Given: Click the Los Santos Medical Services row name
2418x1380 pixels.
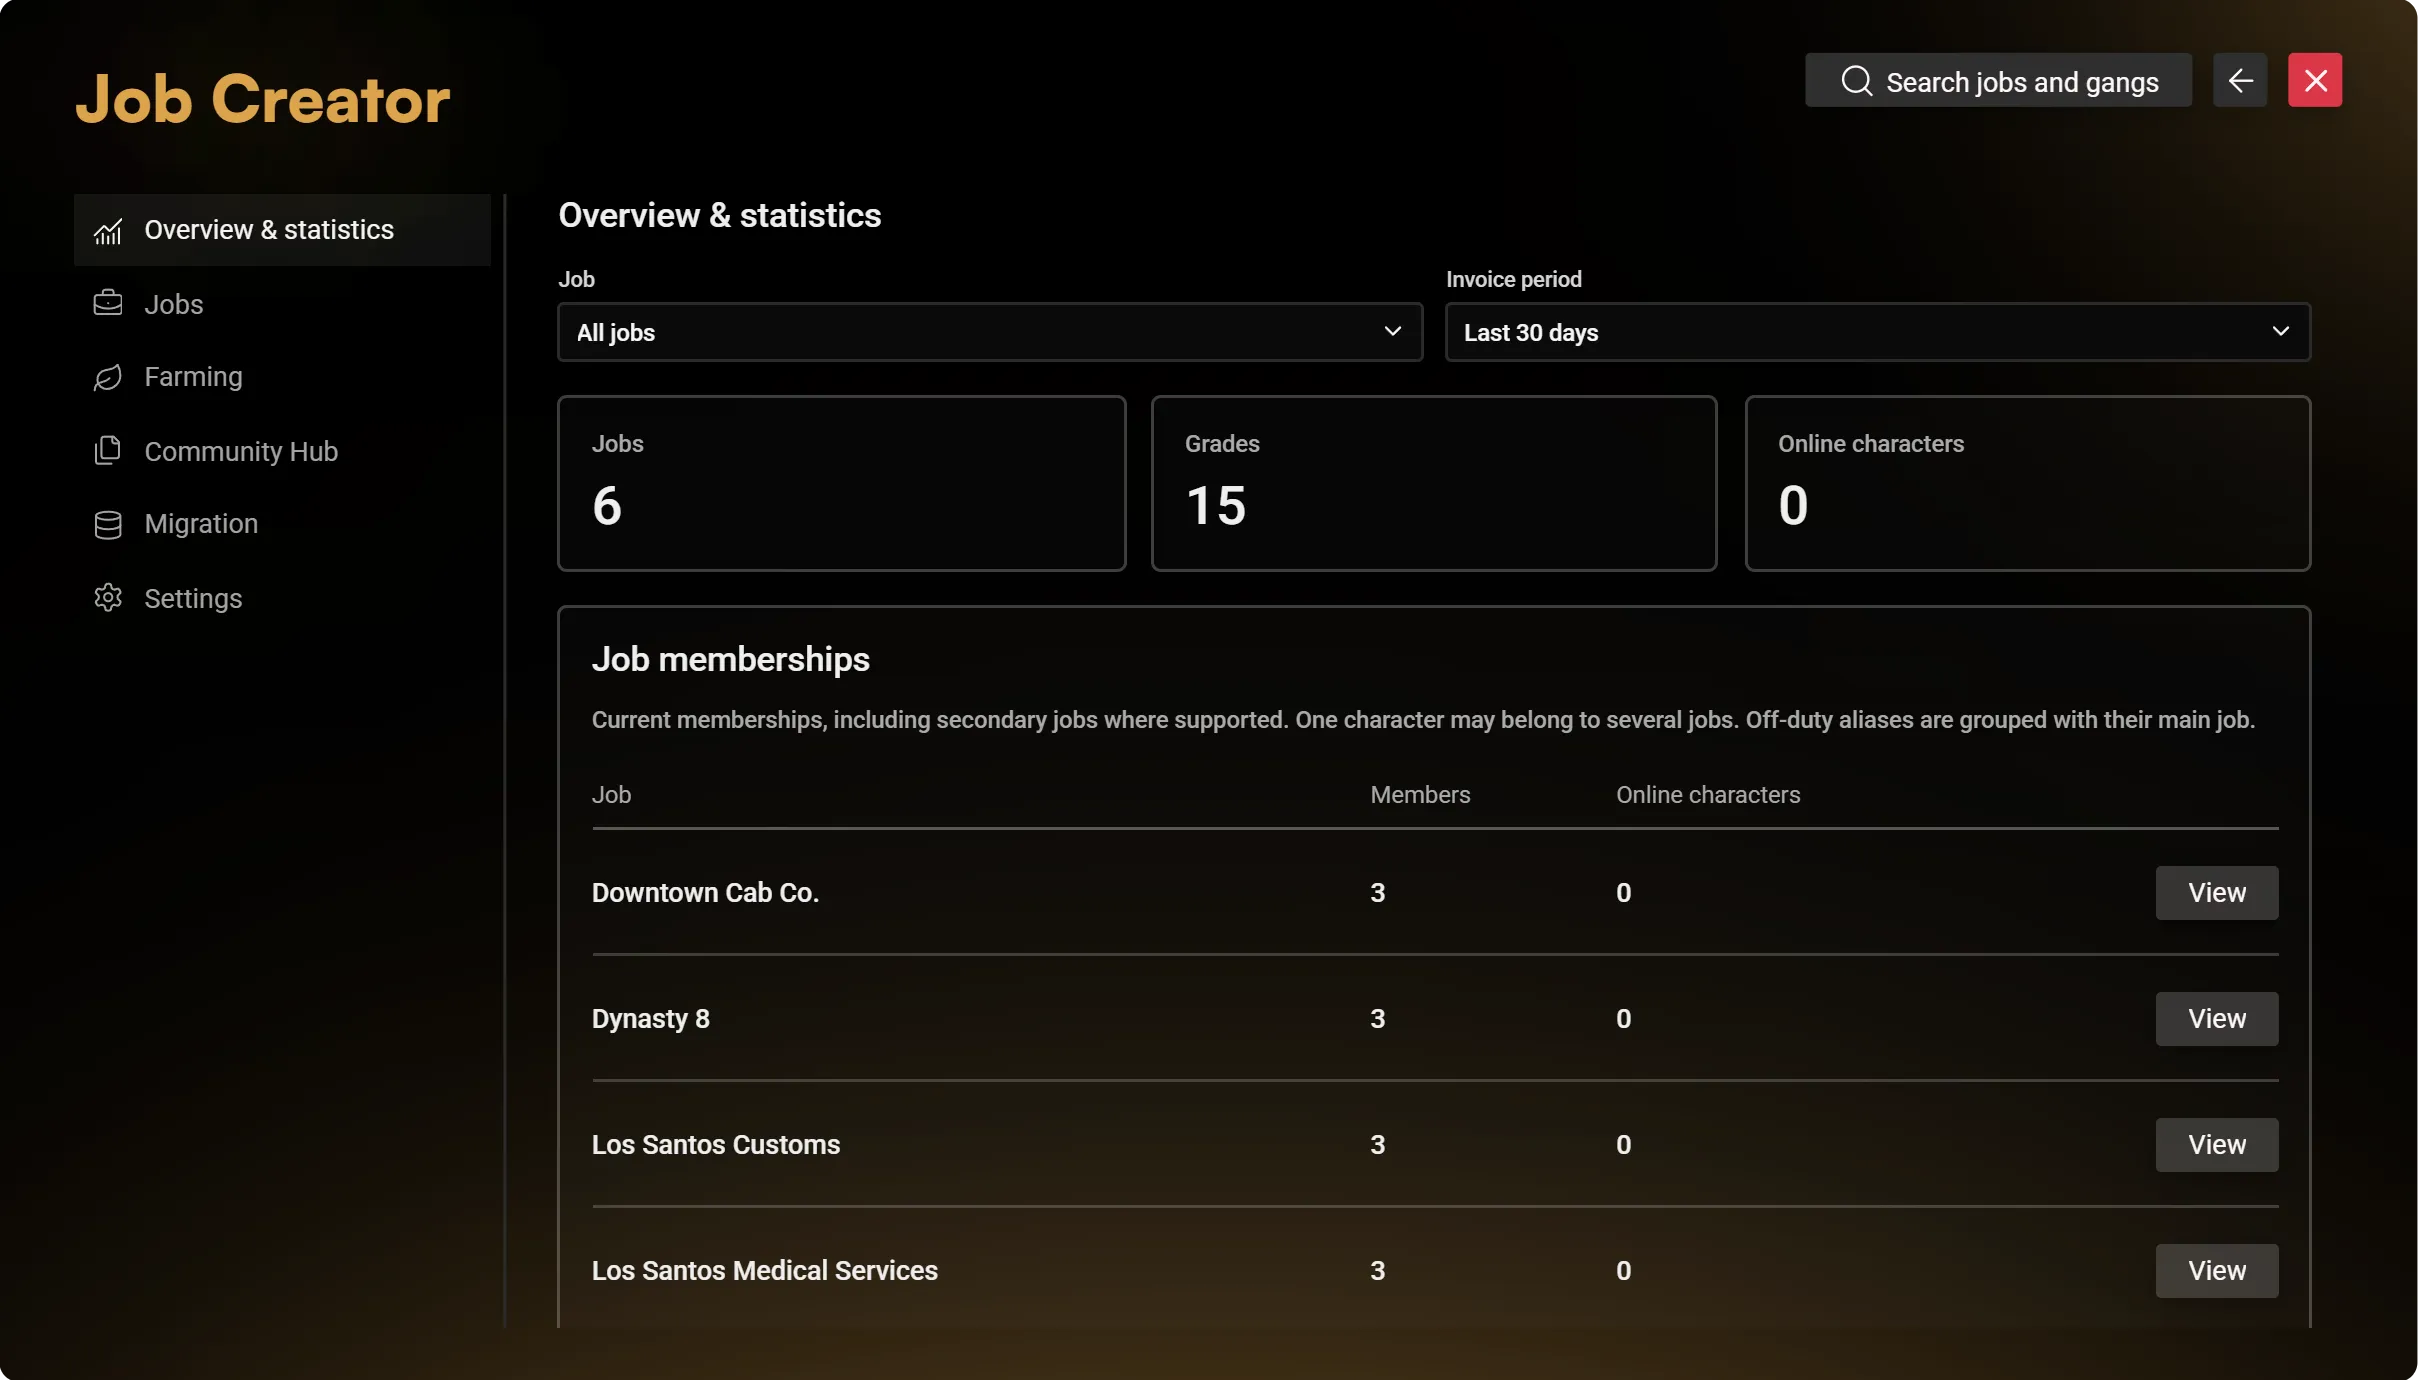Looking at the screenshot, I should [765, 1271].
